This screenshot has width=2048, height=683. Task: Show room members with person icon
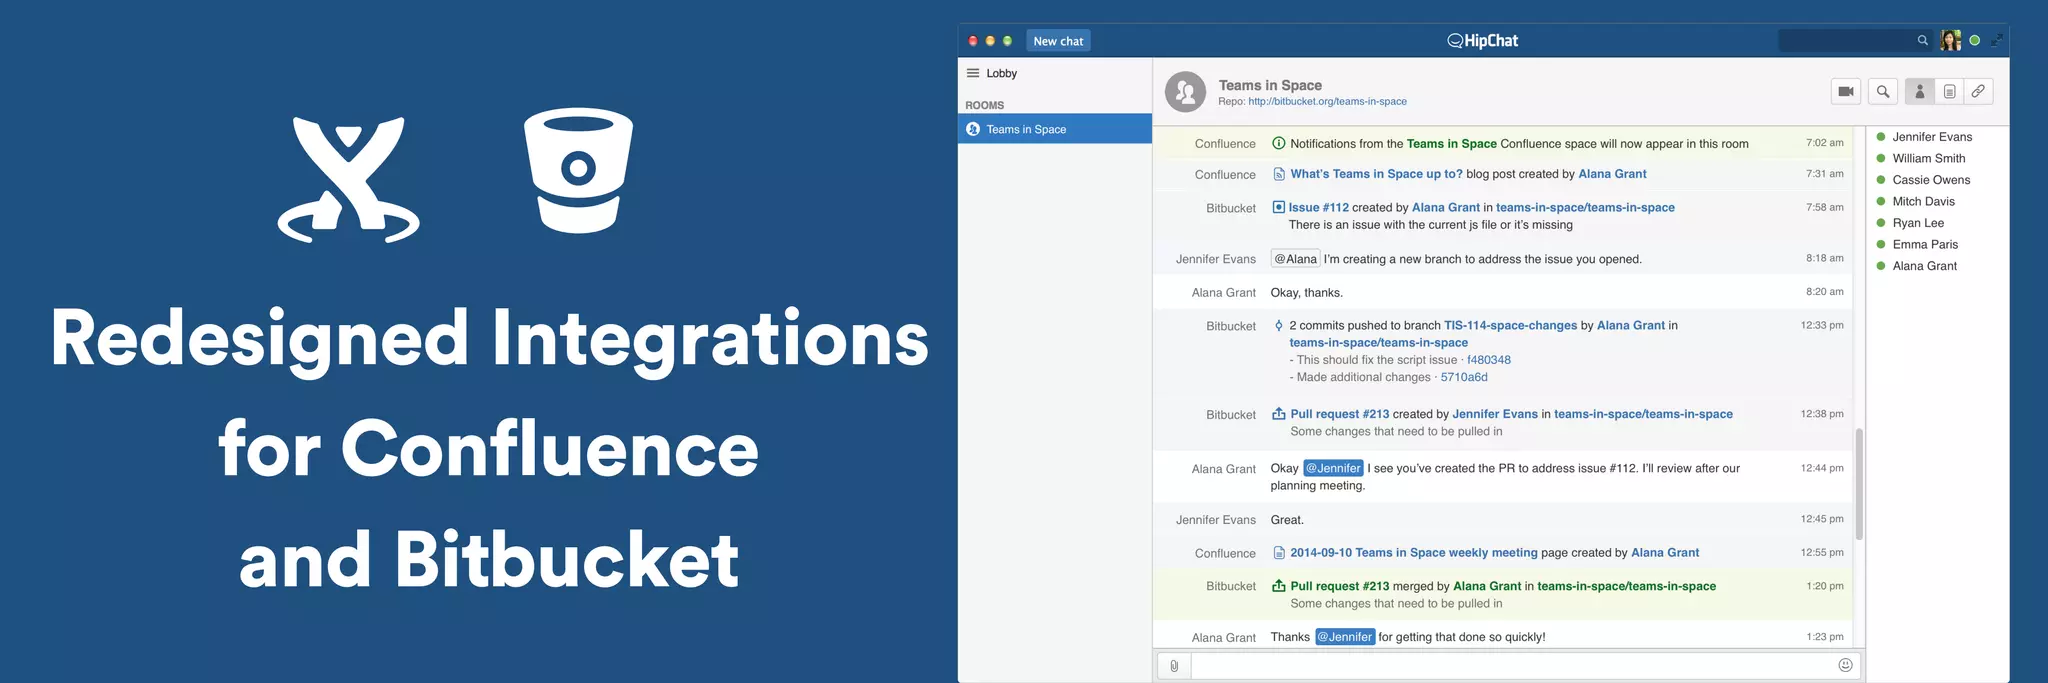coord(1919,91)
